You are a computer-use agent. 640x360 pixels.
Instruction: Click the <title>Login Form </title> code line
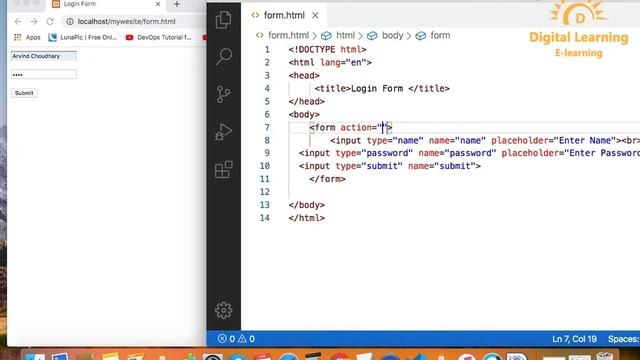coord(382,89)
